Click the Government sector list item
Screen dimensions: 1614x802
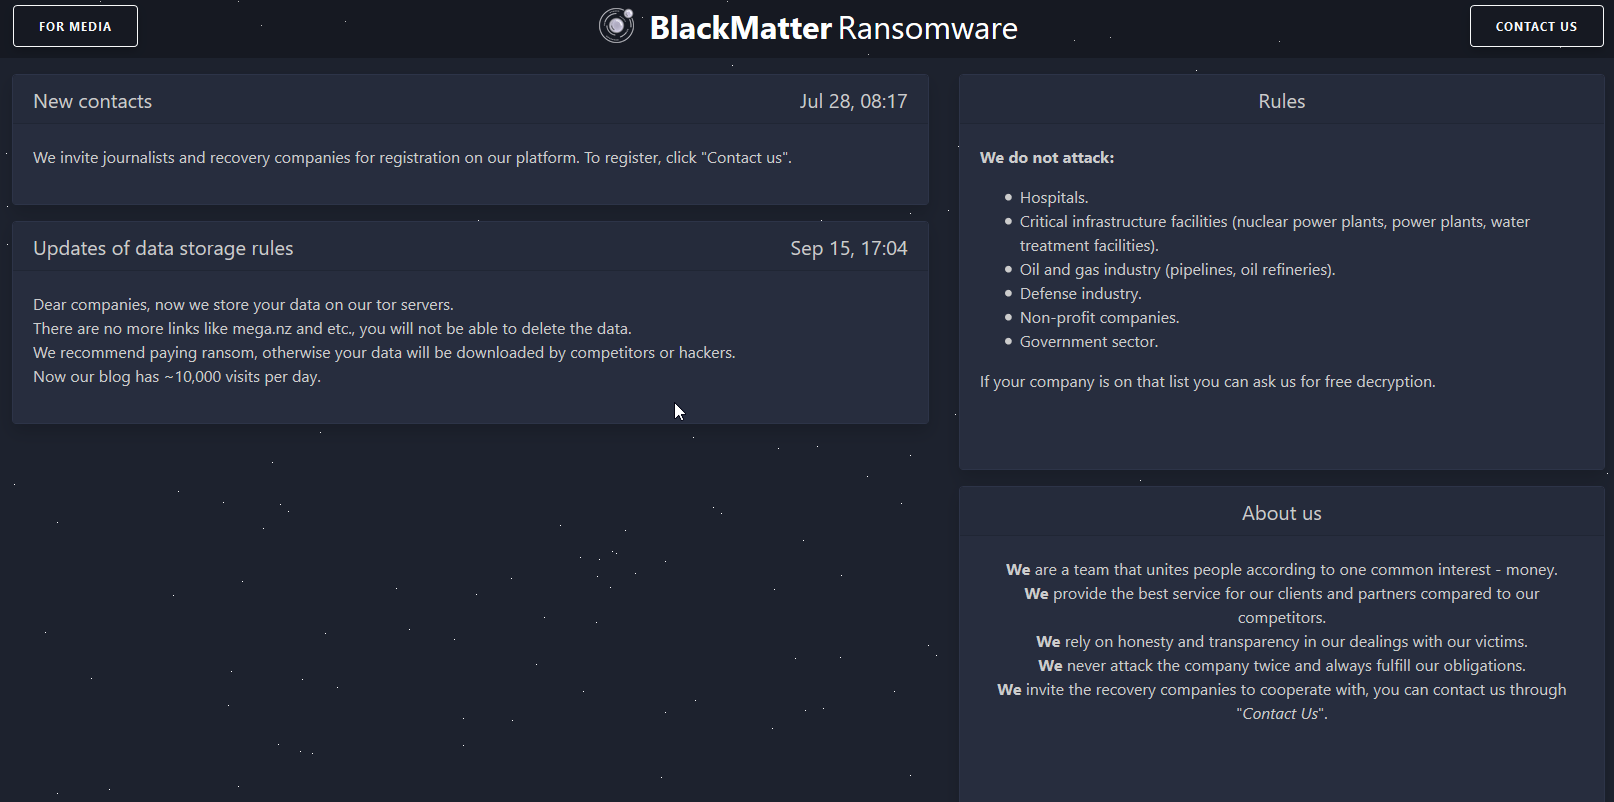point(1088,342)
